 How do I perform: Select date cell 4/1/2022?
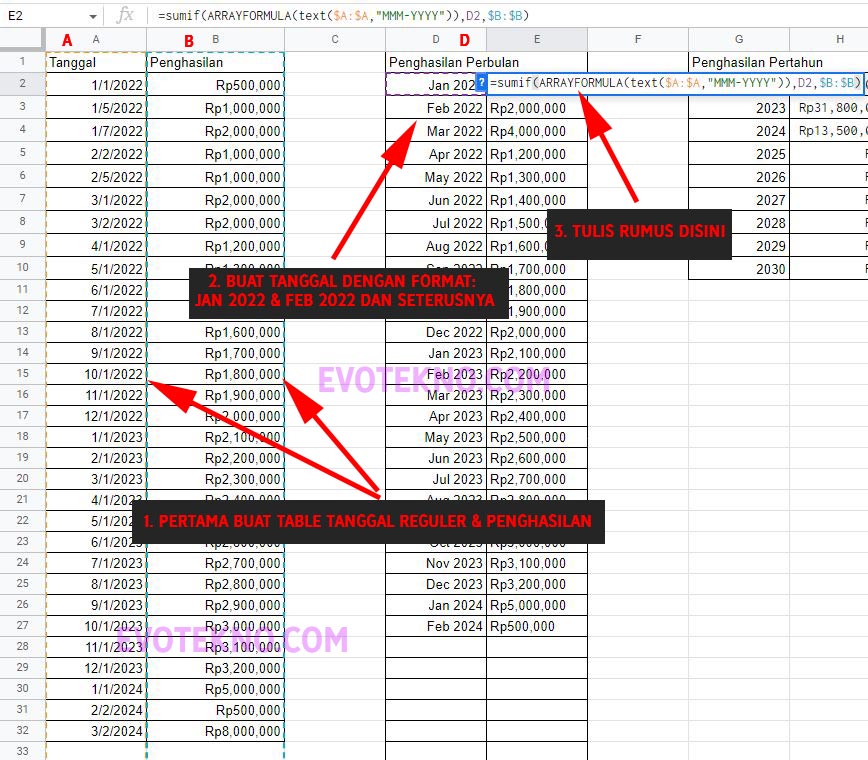96,246
